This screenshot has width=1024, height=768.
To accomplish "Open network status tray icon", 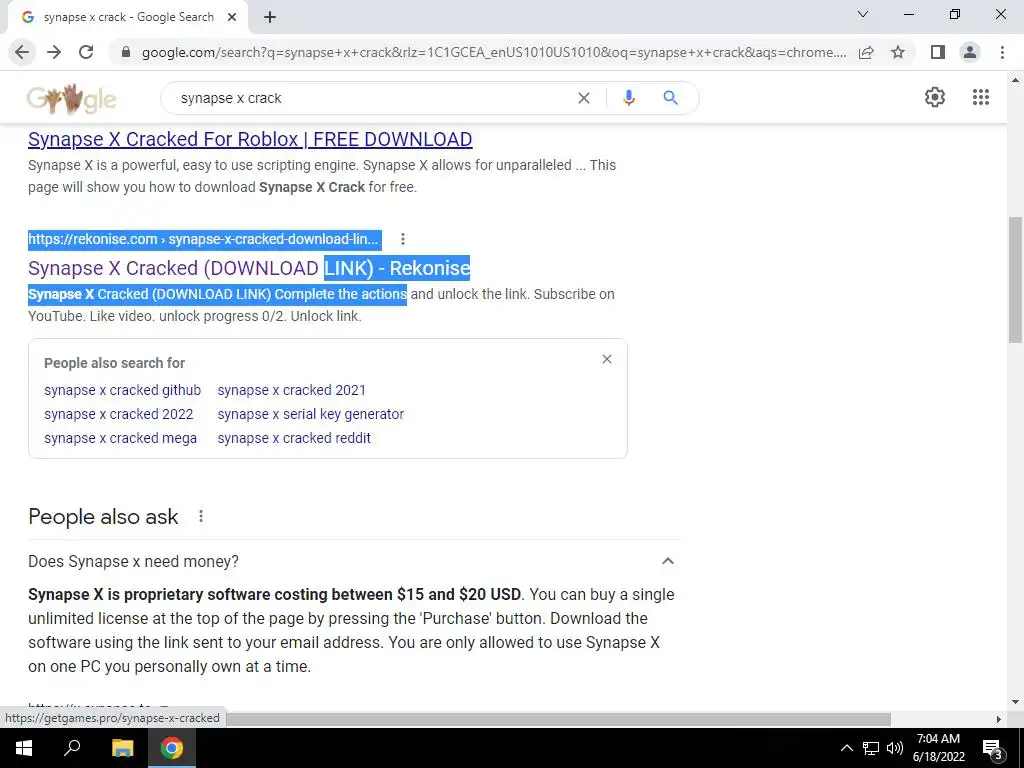I will [x=871, y=748].
